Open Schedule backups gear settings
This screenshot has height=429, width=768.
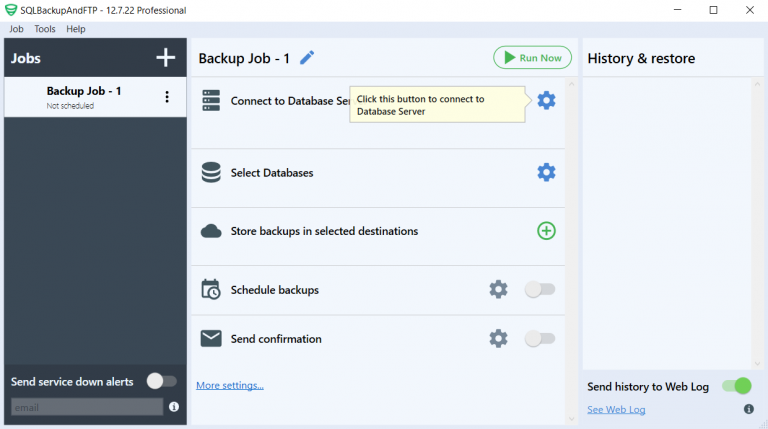tap(498, 289)
